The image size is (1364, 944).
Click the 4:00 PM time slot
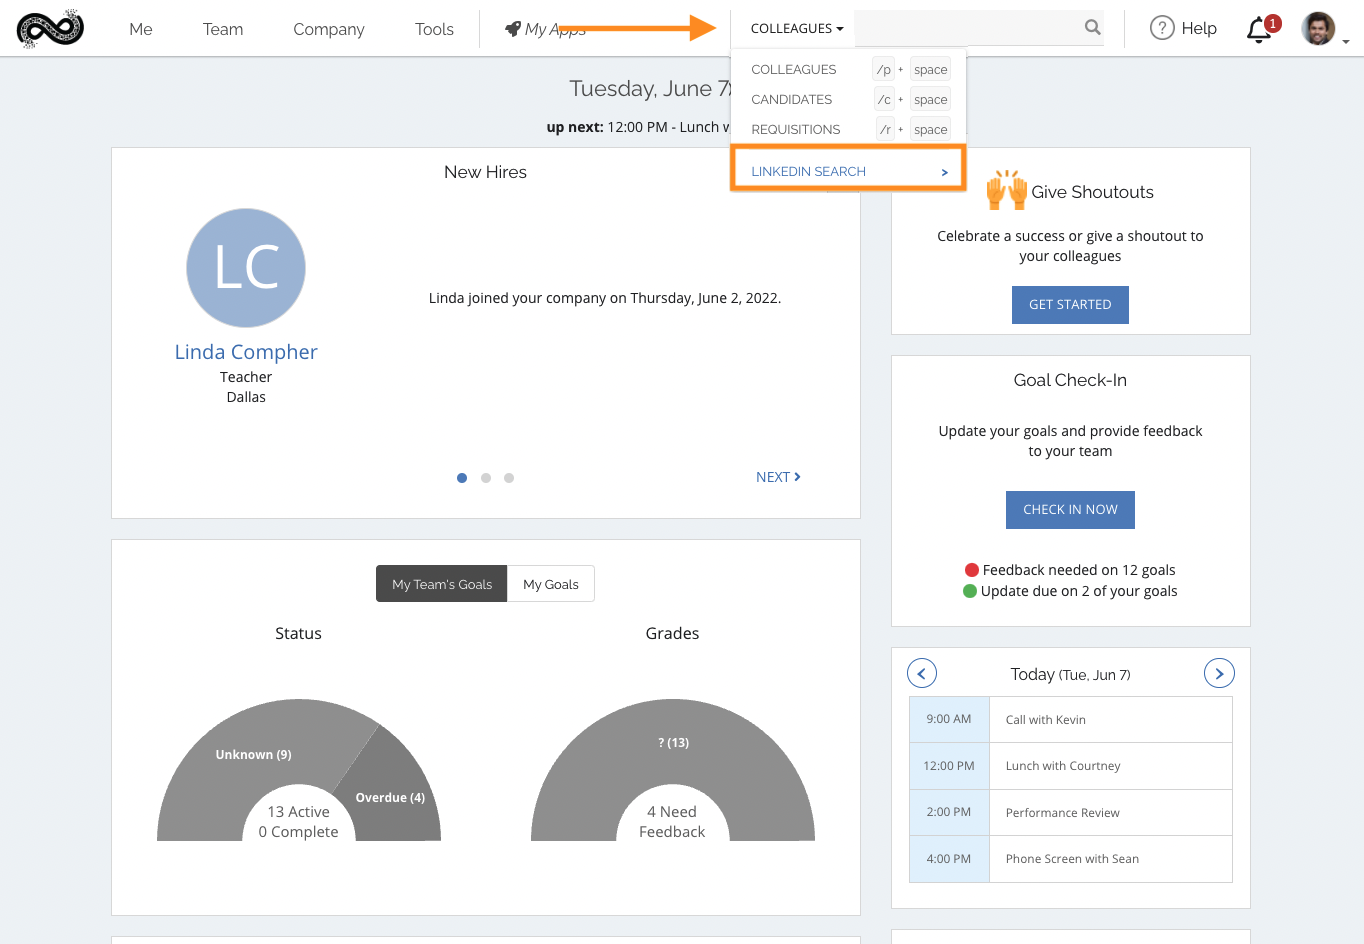949,859
